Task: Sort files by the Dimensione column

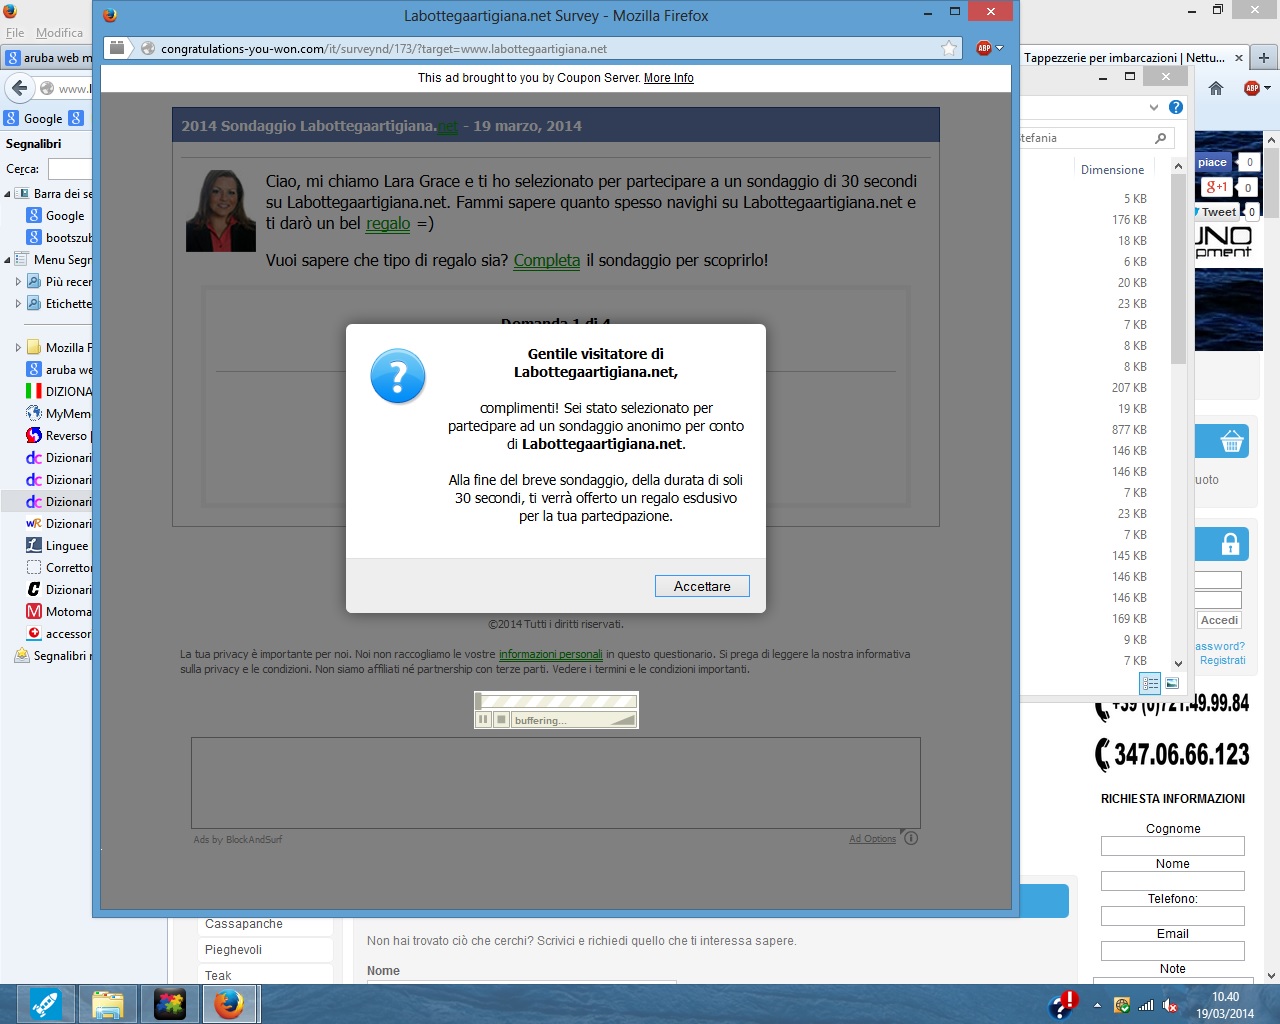Action: 1112,170
